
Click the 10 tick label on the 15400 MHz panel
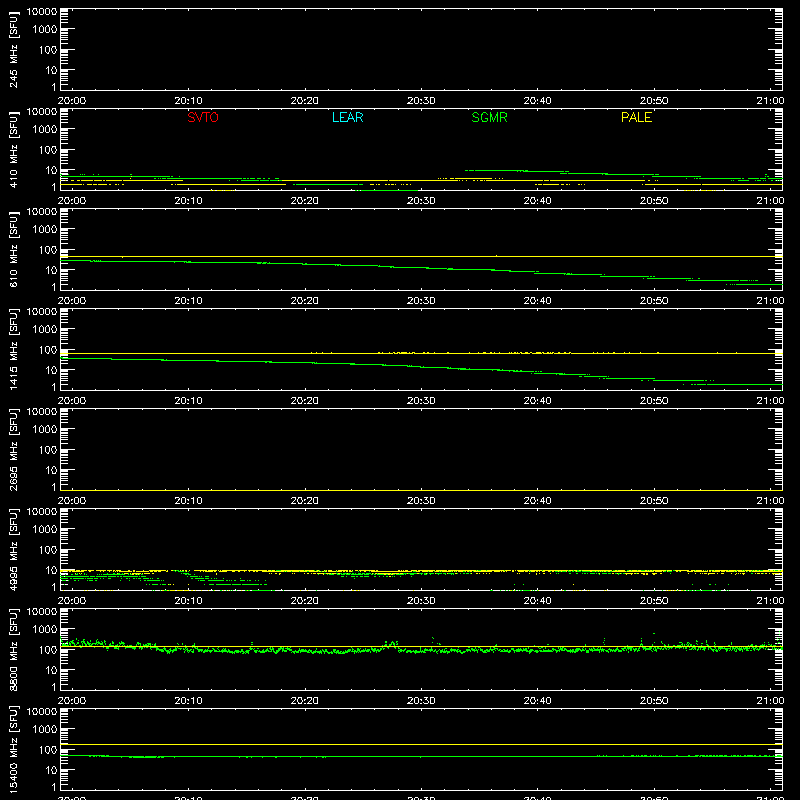pyautogui.click(x=51, y=770)
